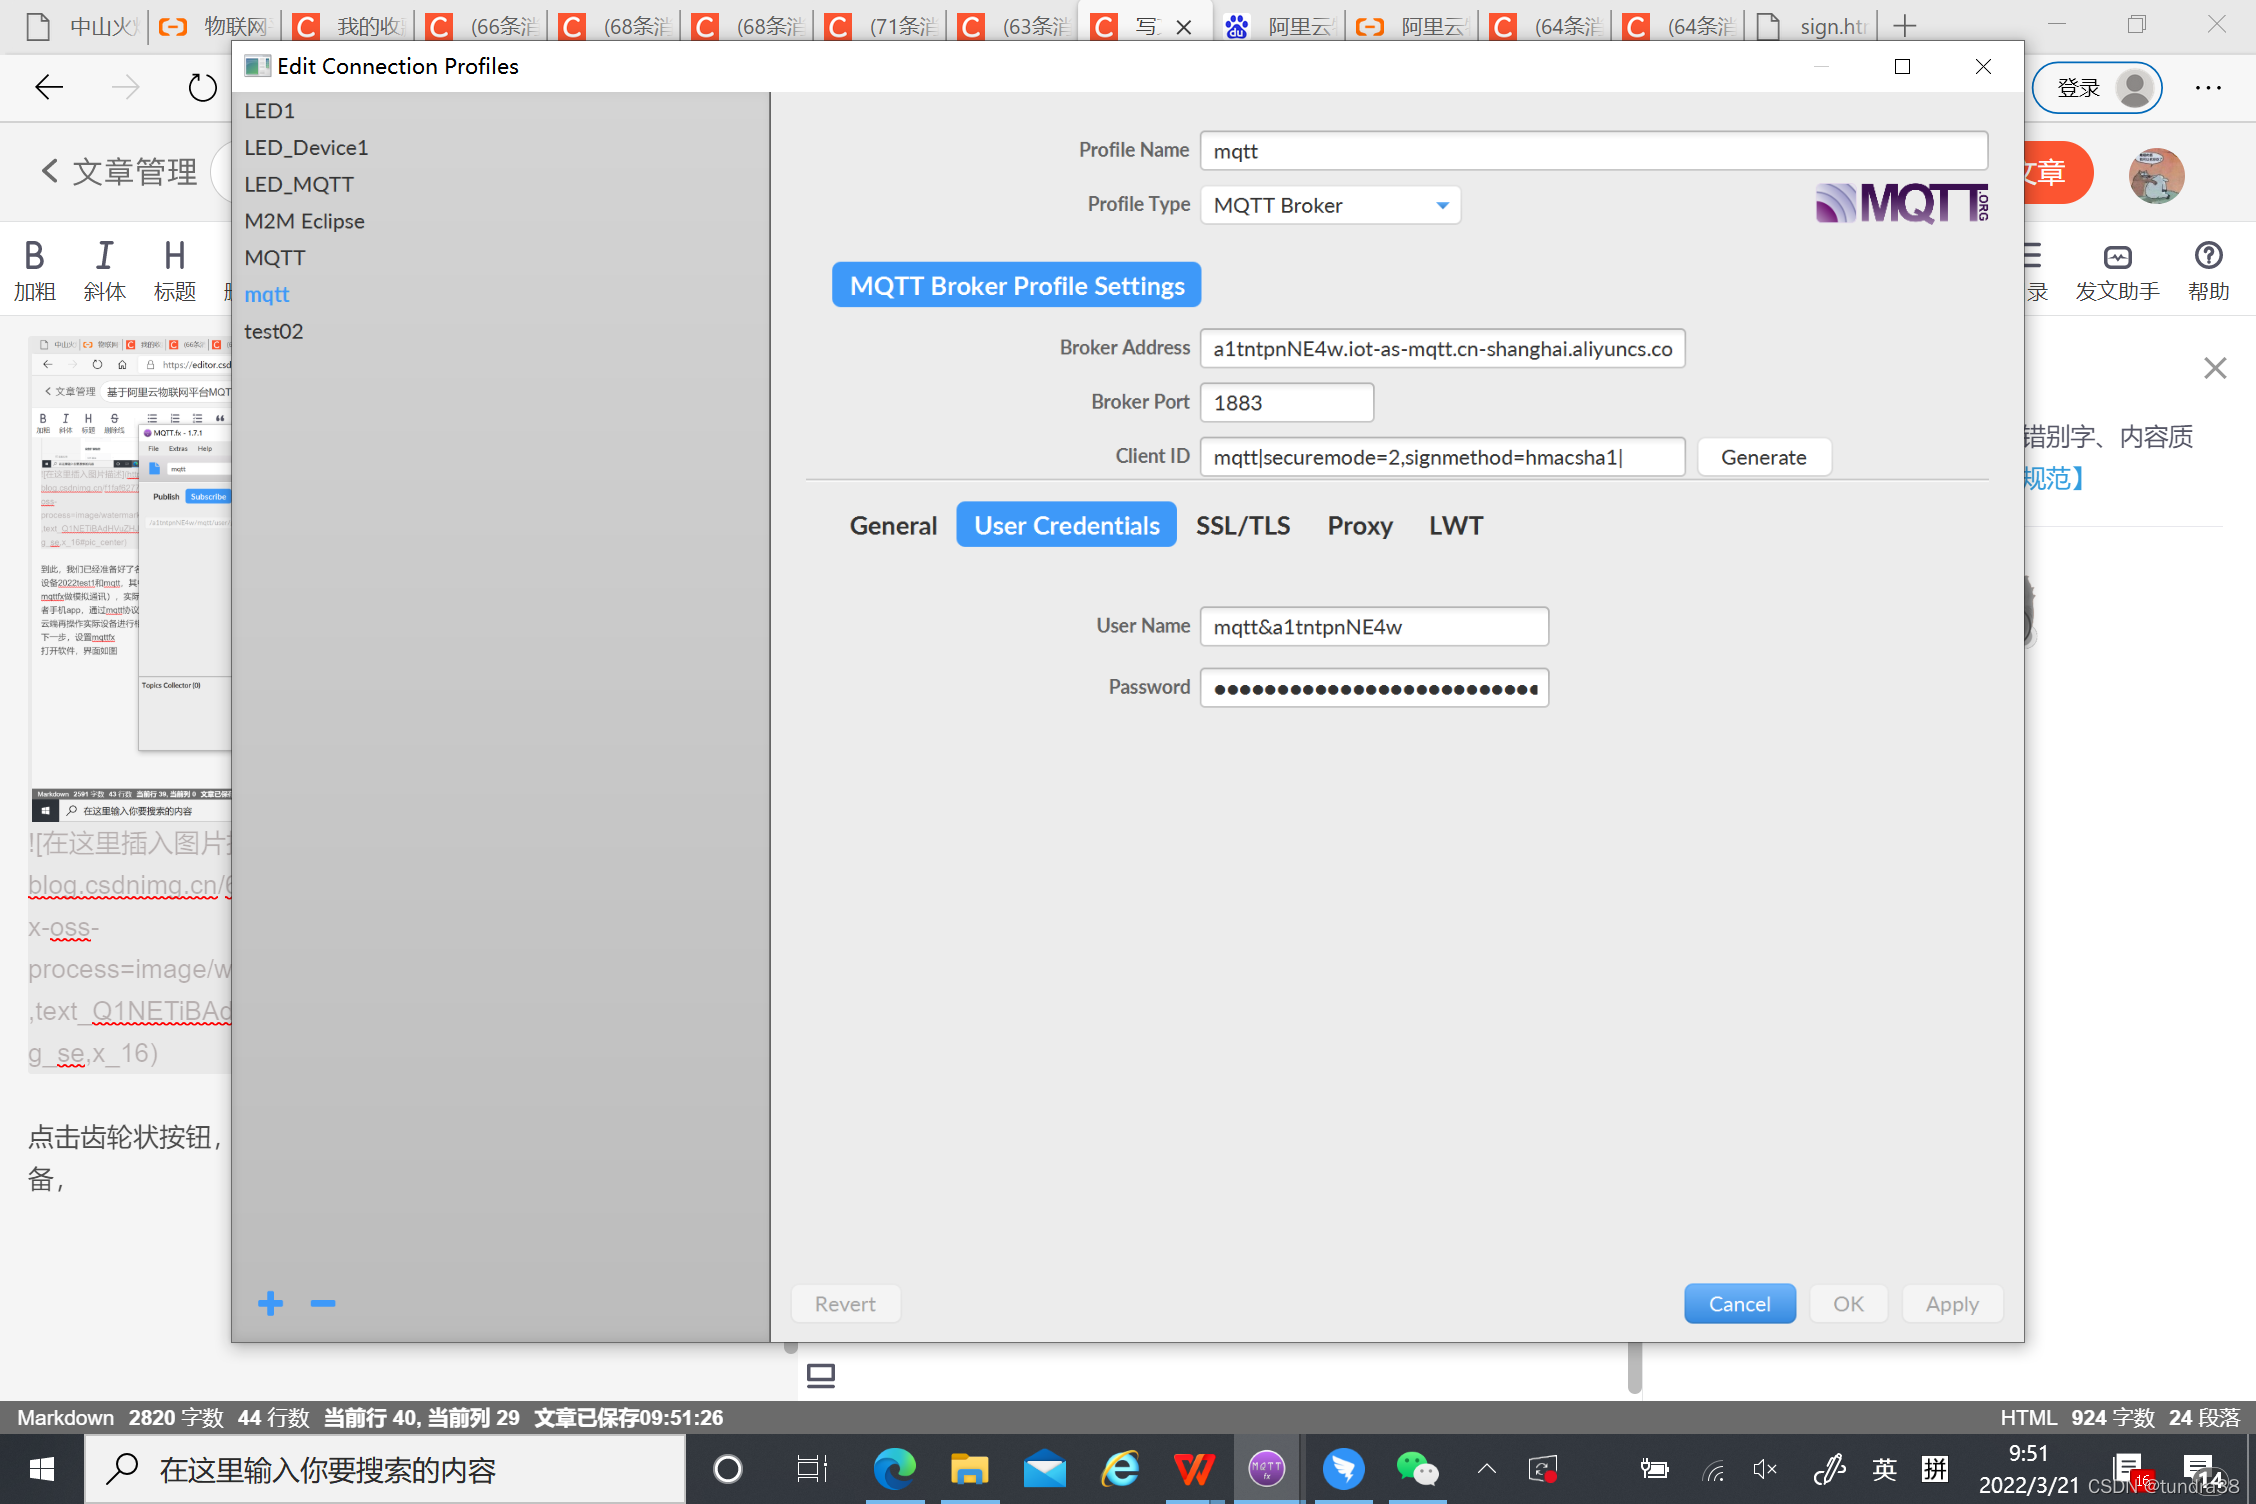
Task: Click the Heading formatting icon
Action: click(175, 257)
